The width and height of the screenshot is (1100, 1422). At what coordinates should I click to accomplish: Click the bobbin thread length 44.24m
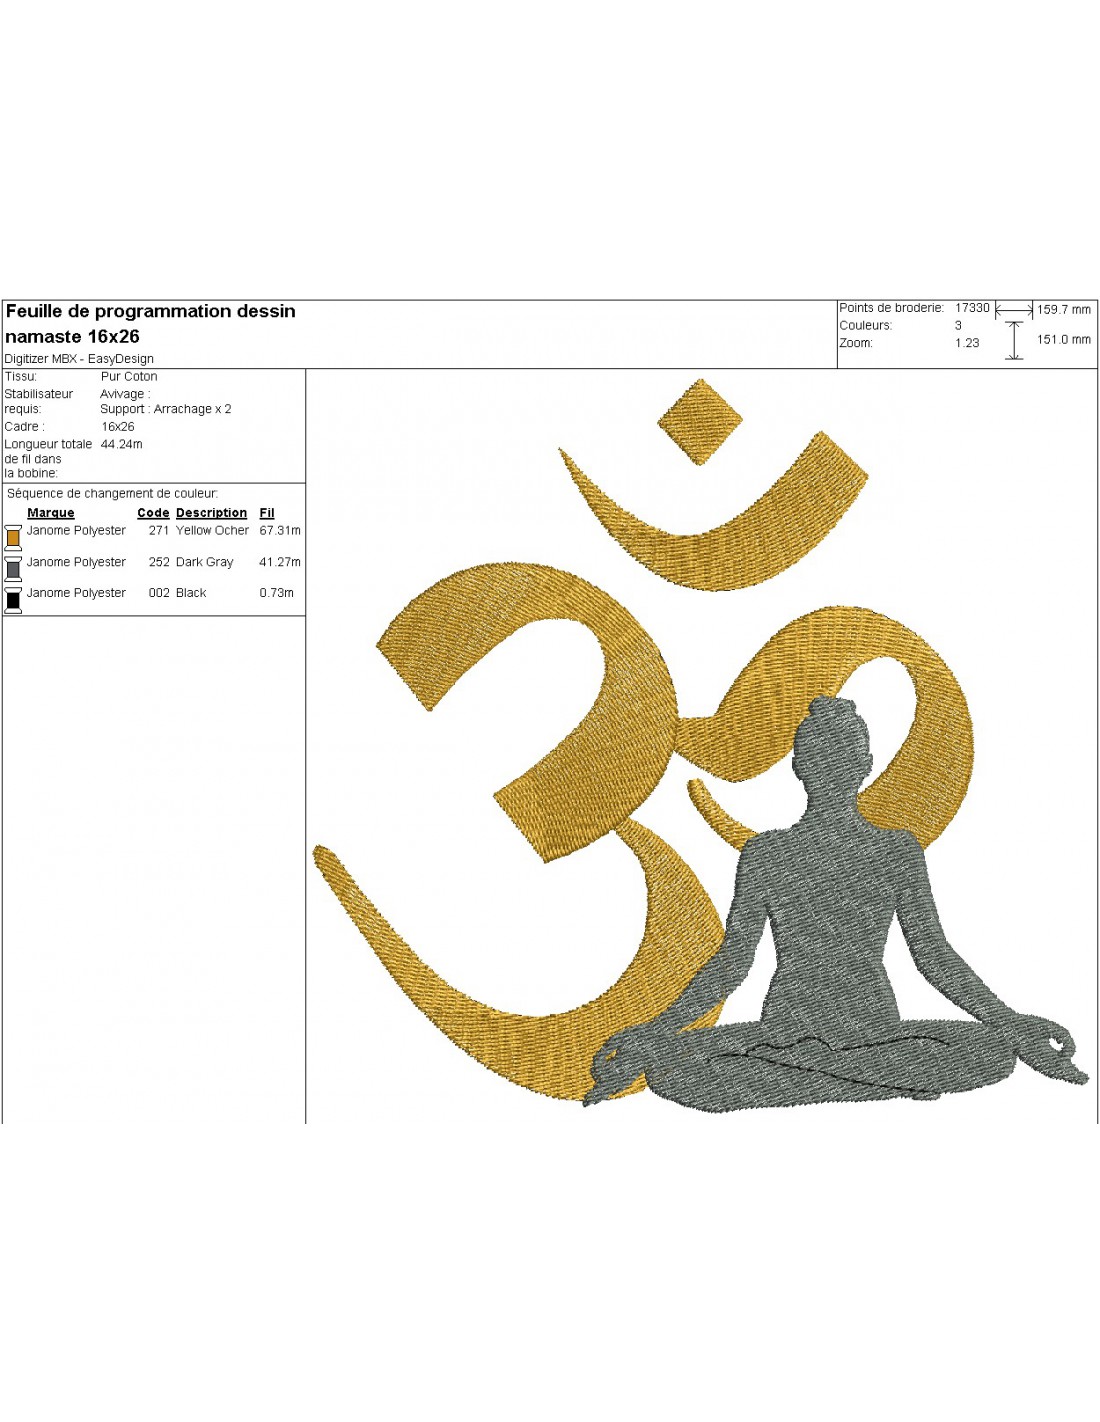122,444
